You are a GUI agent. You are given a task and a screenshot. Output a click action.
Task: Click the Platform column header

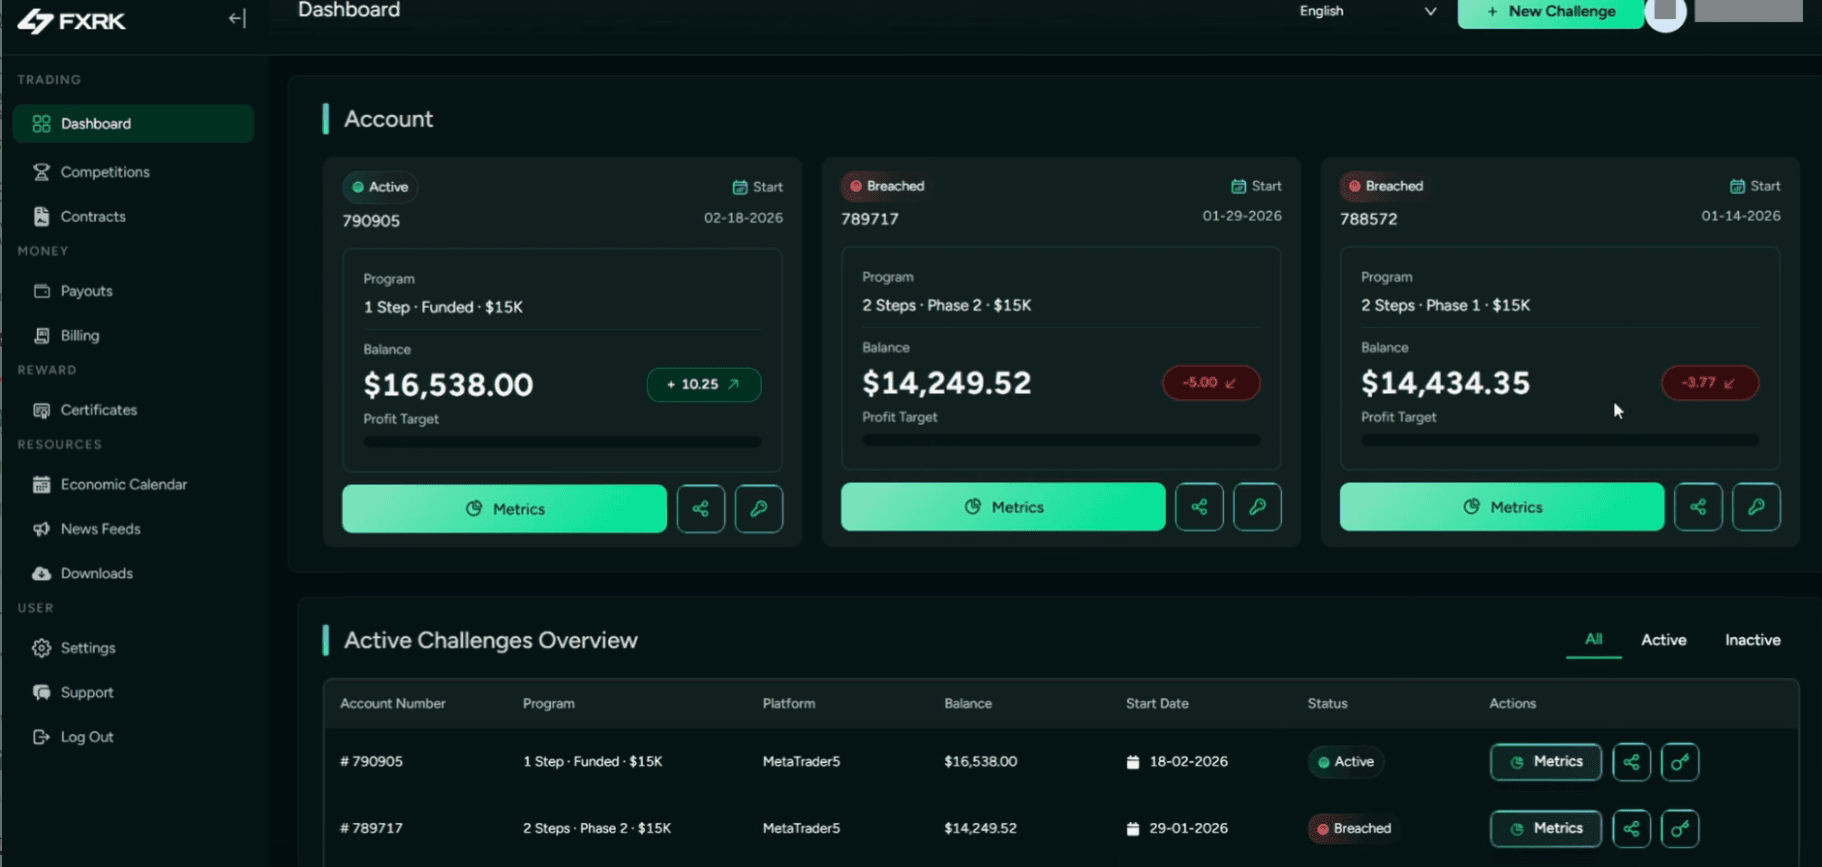(x=789, y=704)
